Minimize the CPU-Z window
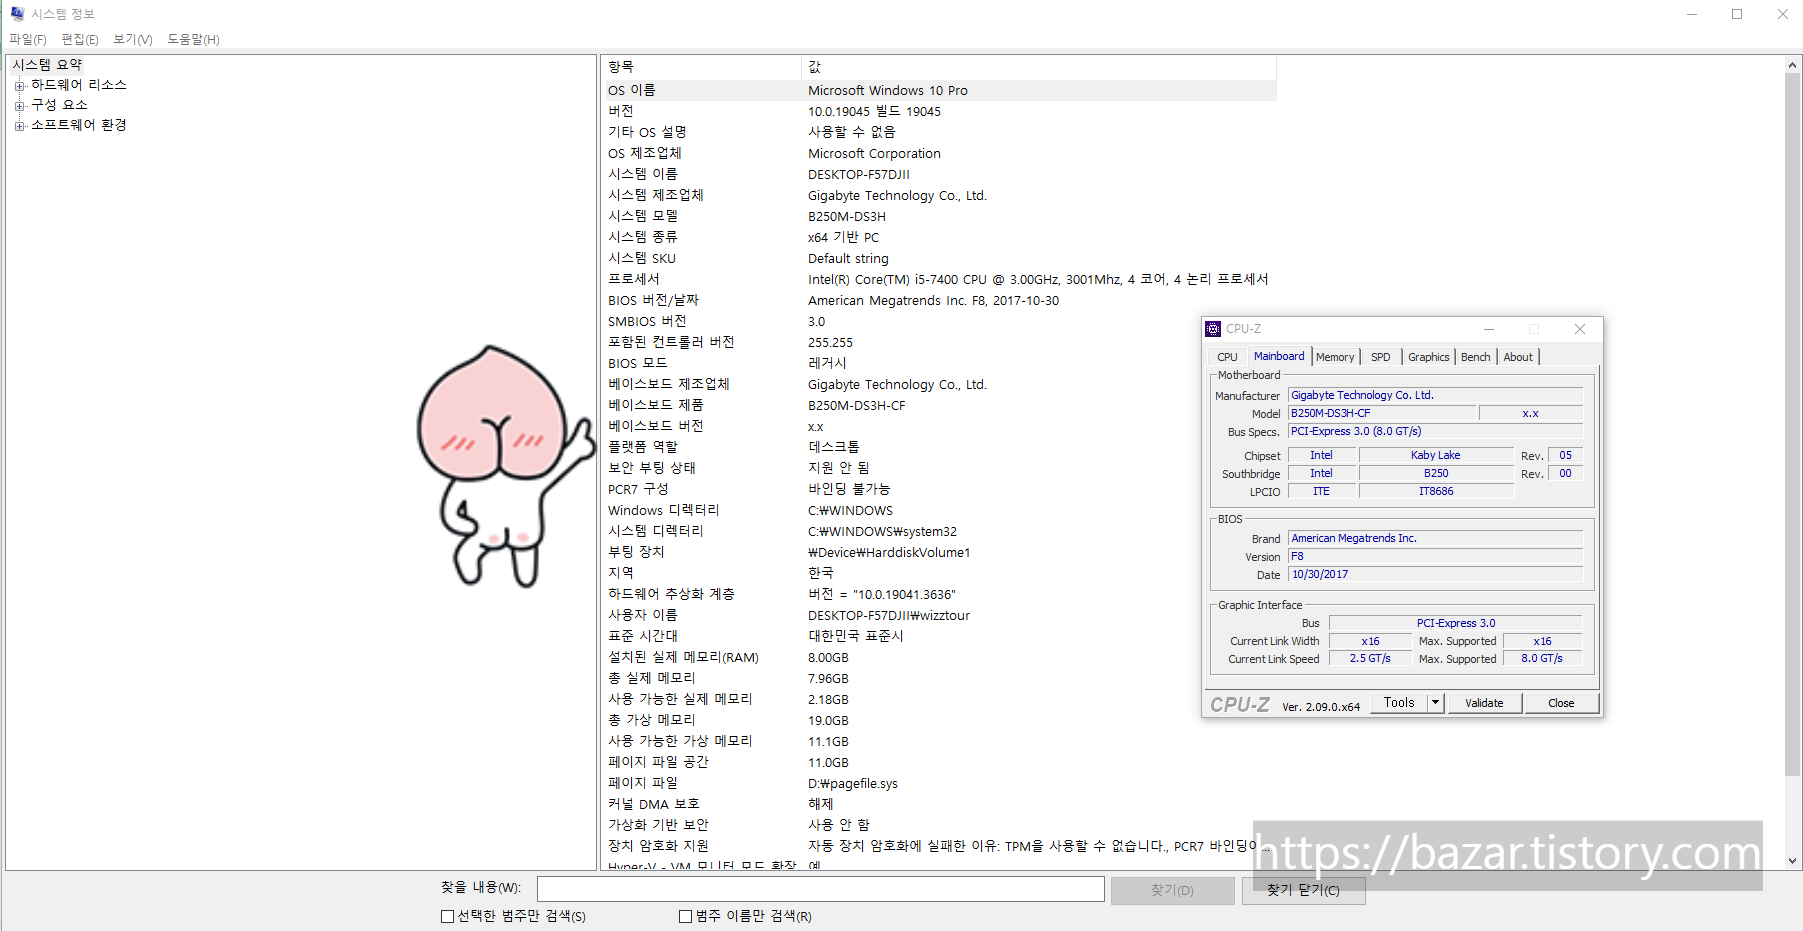The width and height of the screenshot is (1803, 931). 1489,329
